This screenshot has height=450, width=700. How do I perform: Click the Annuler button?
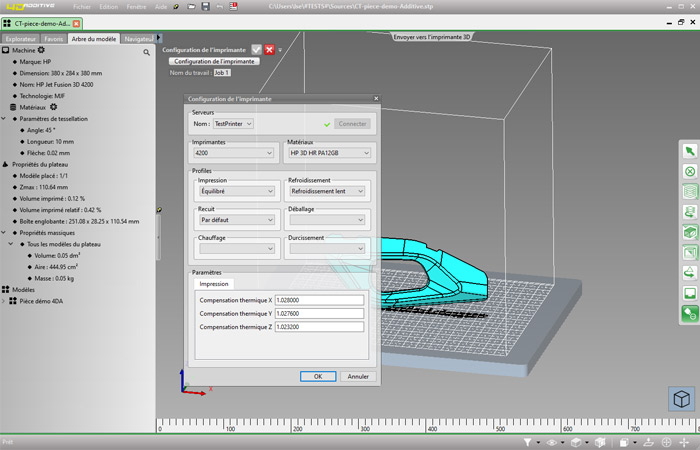[358, 376]
